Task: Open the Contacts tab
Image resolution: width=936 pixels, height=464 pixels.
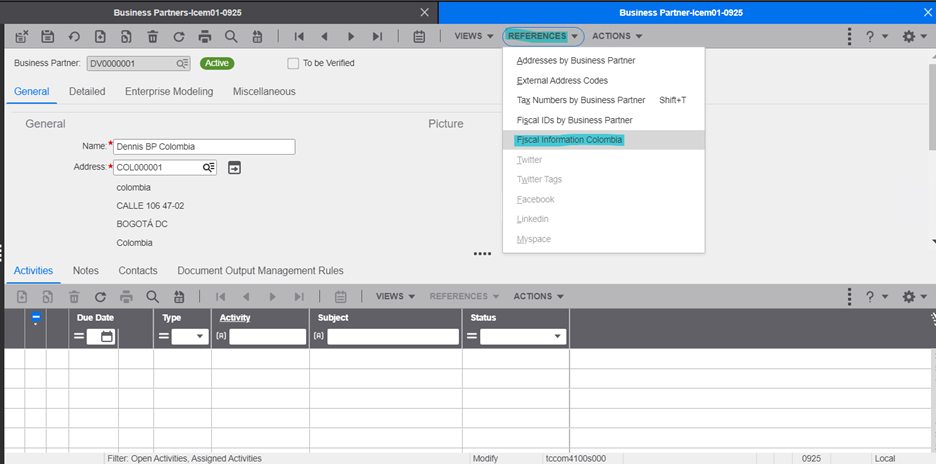Action: pos(138,270)
